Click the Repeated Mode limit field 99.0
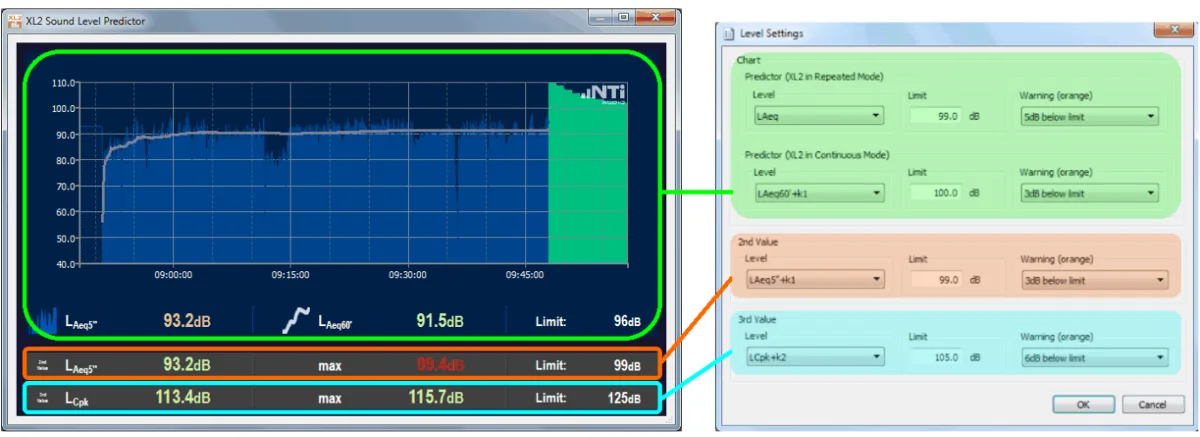Image resolution: width=1200 pixels, height=437 pixels. [x=936, y=116]
